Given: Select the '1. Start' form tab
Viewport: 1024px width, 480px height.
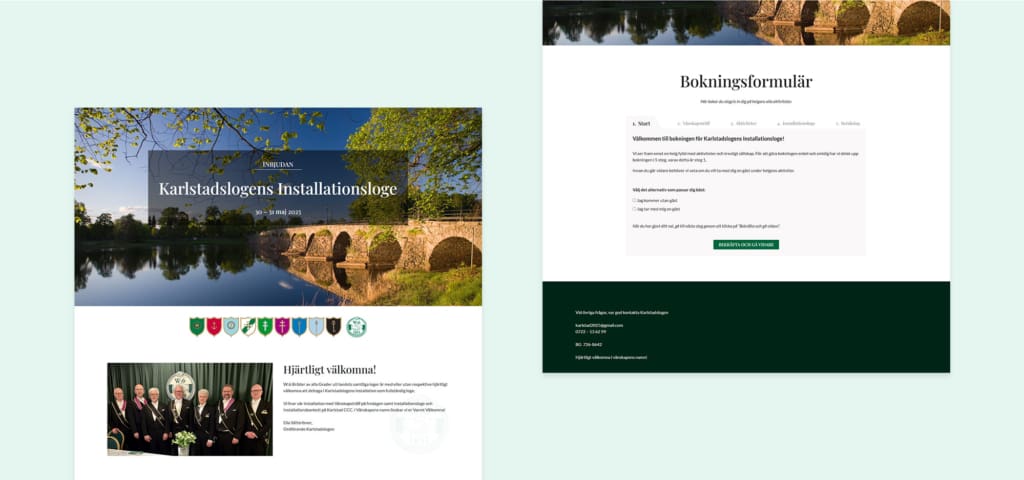Looking at the screenshot, I should click(642, 124).
